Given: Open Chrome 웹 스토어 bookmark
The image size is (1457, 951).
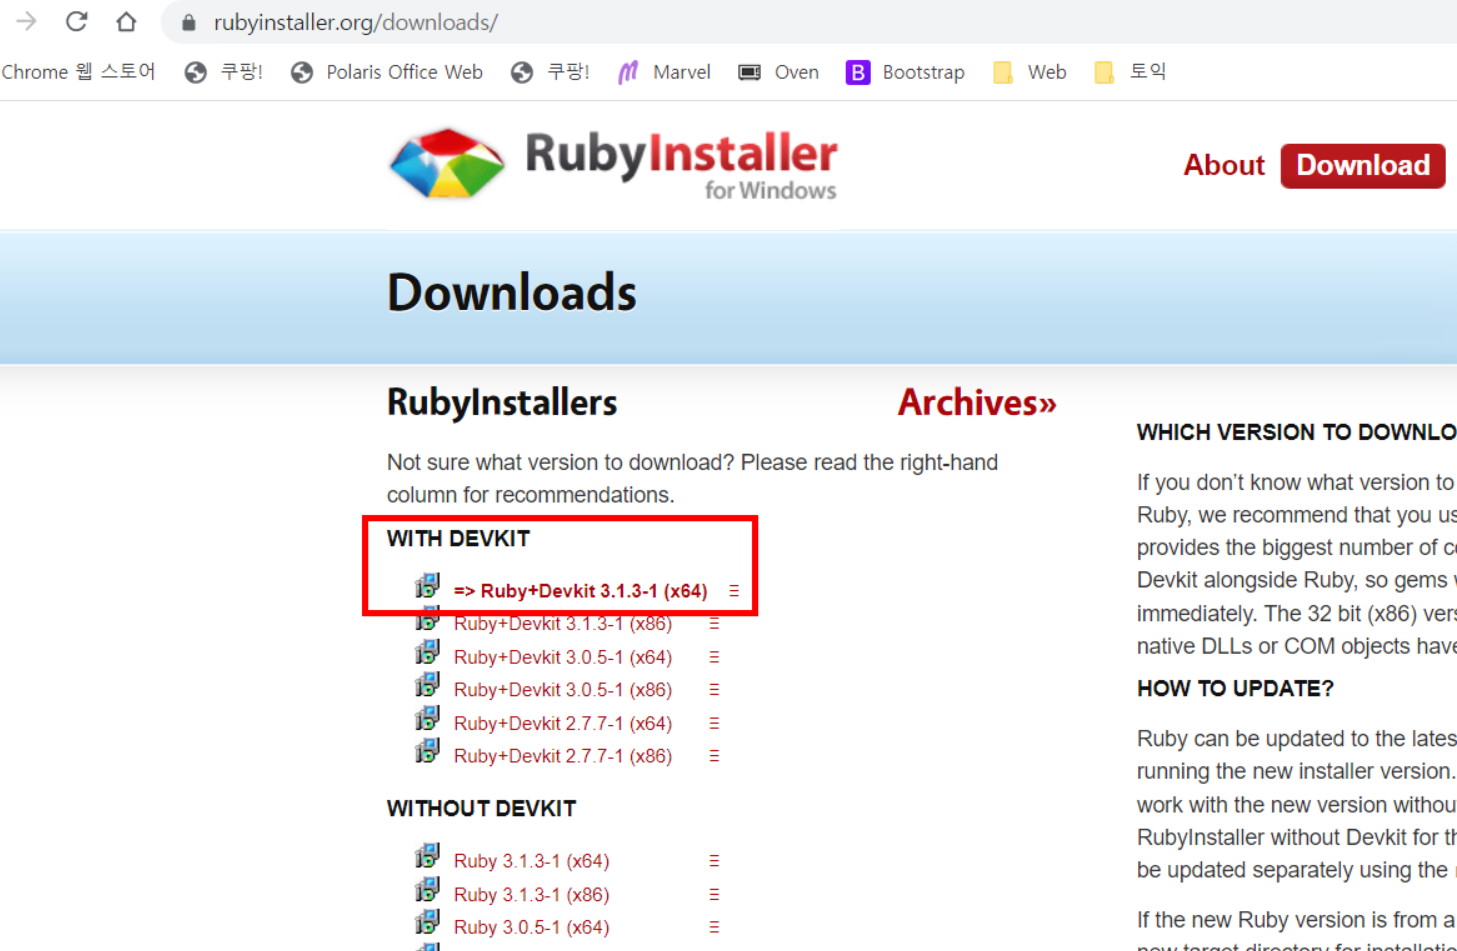Looking at the screenshot, I should tap(78, 72).
